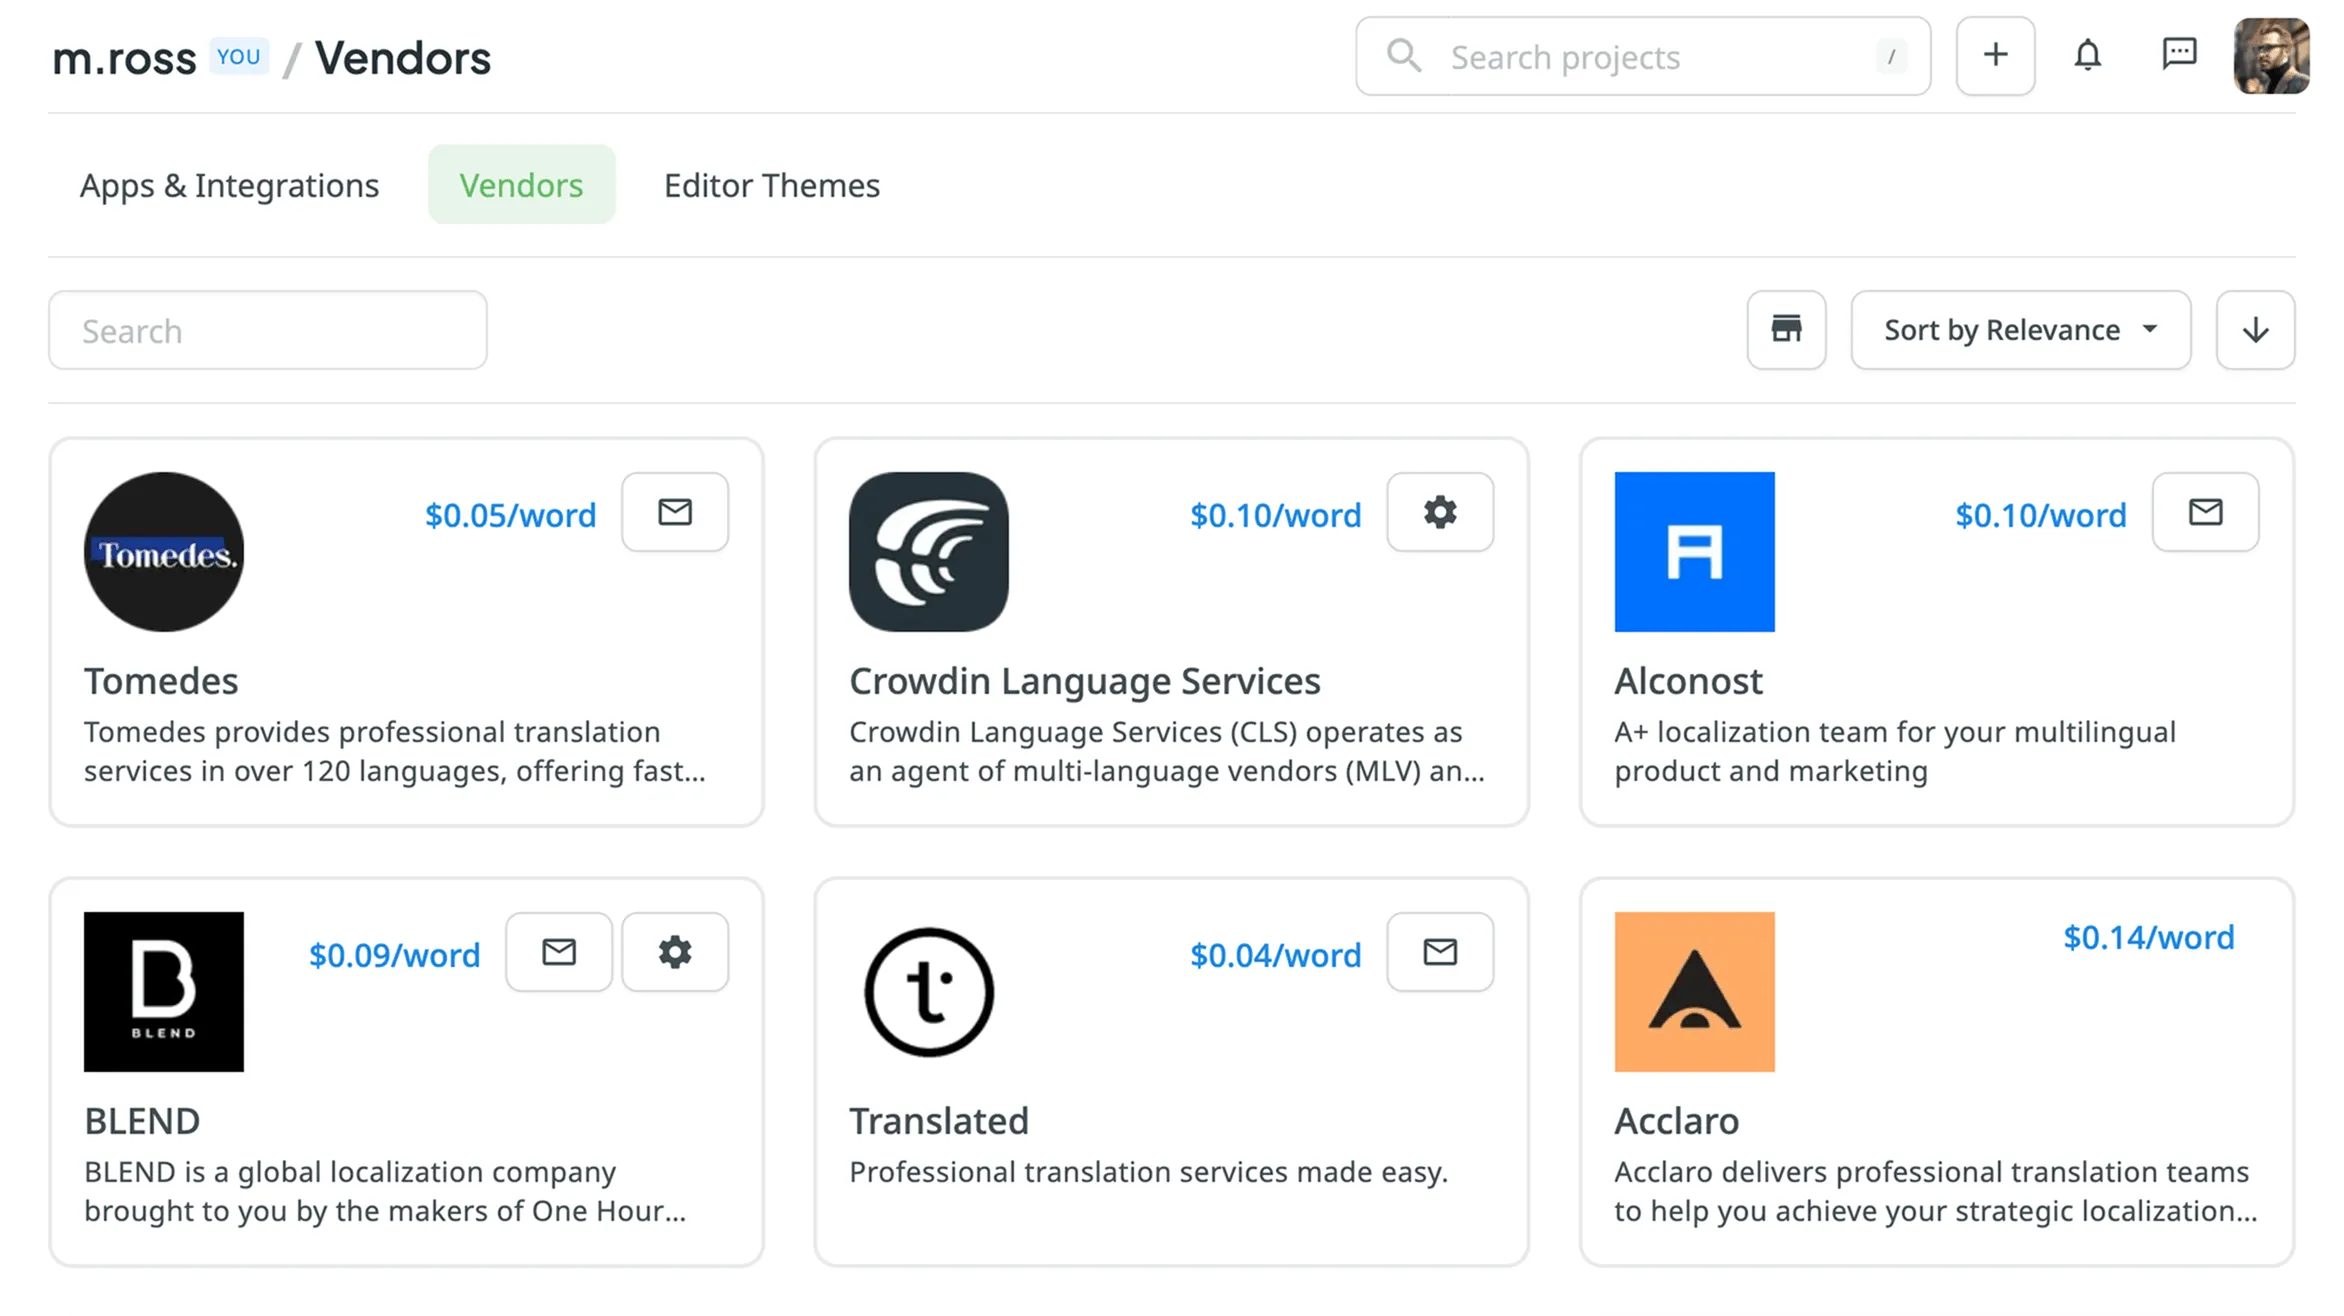Click the envelope icon on BLEND card
The image size is (2344, 1316).
click(559, 952)
